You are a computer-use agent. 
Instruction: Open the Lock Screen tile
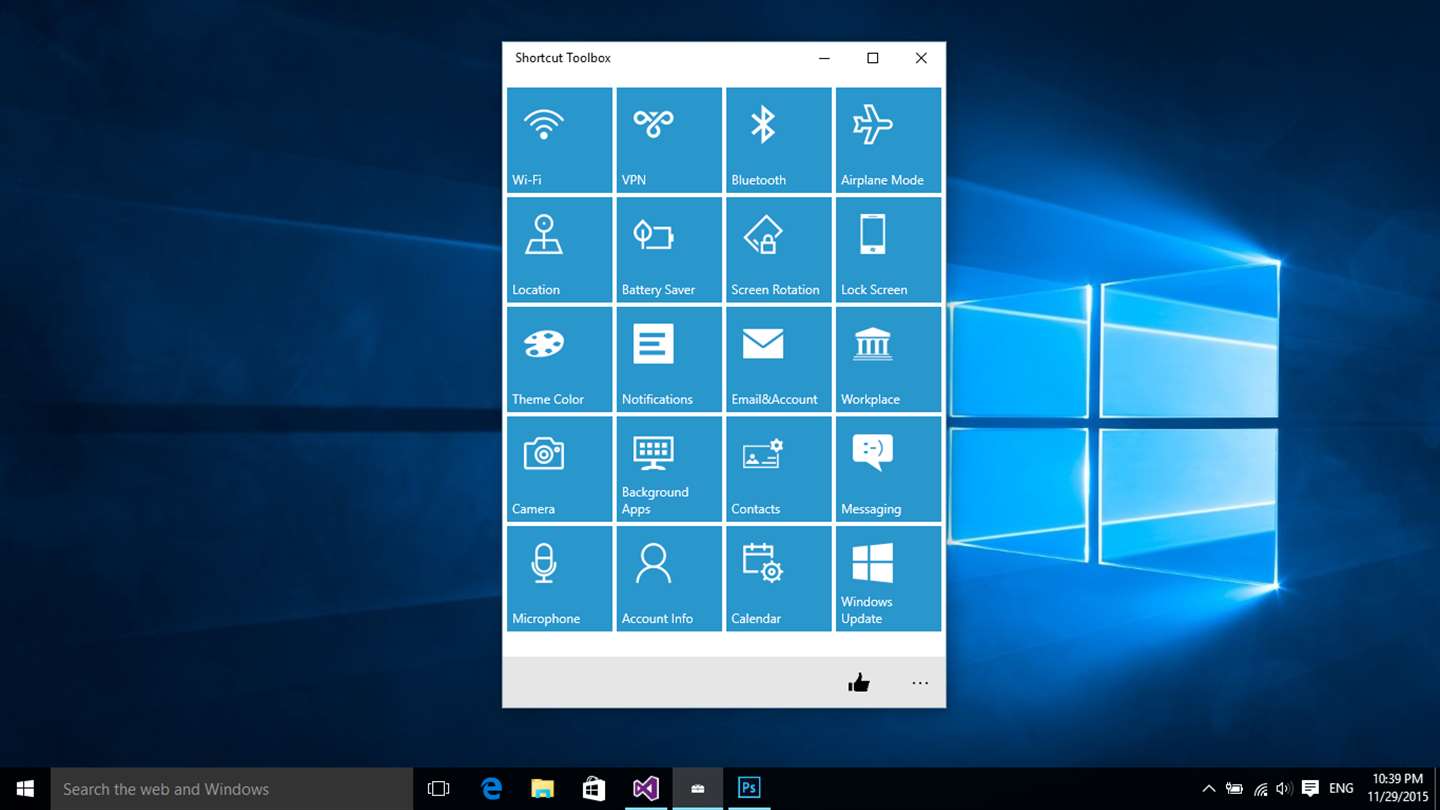888,250
